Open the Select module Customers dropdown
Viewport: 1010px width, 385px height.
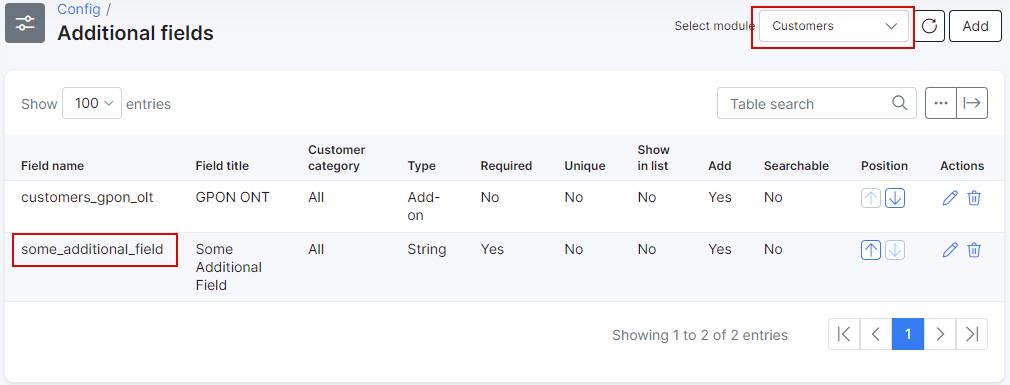pos(834,26)
